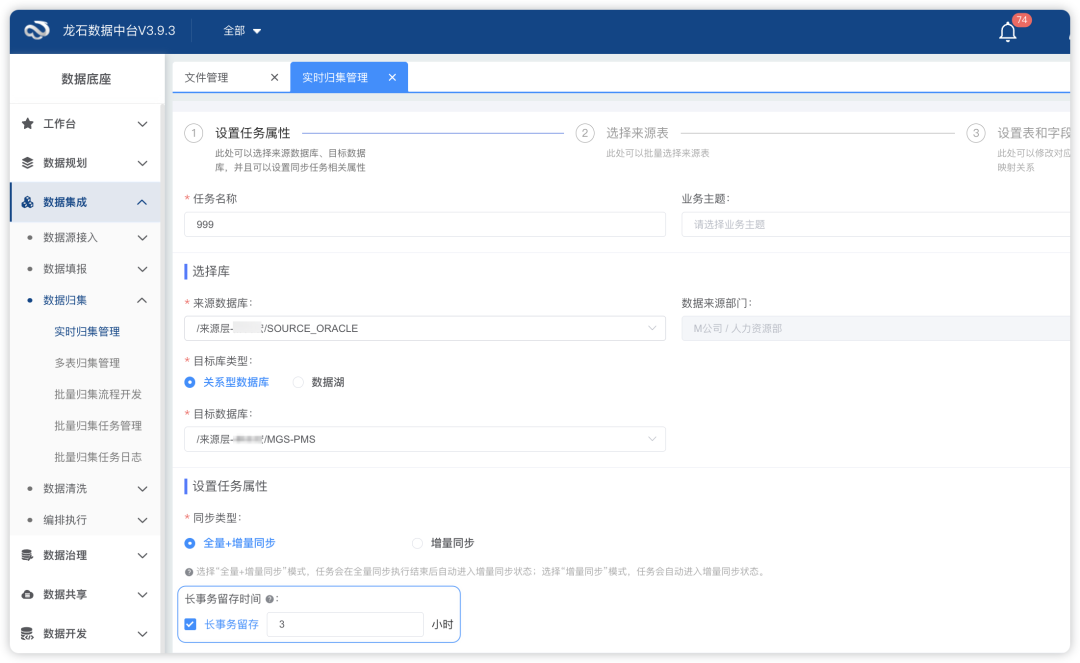Collapse 数据归集 submenu chevron

pyautogui.click(x=142, y=301)
